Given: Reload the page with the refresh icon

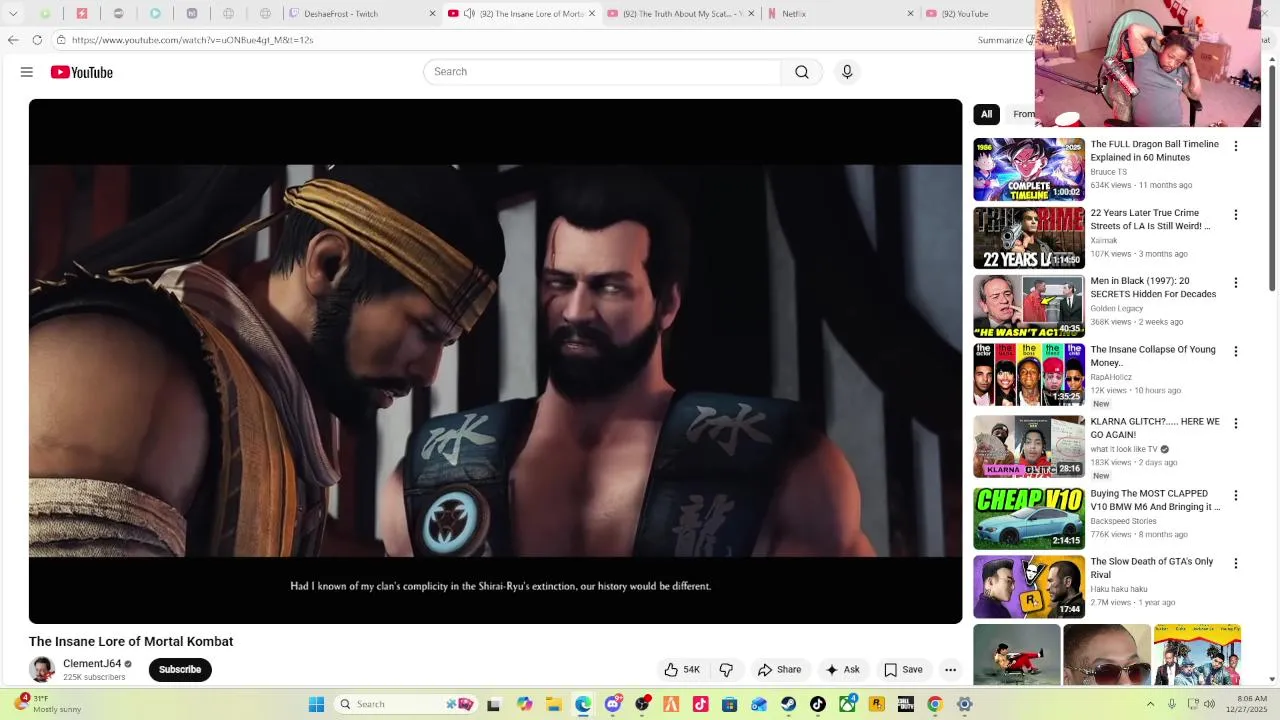Looking at the screenshot, I should tap(37, 40).
